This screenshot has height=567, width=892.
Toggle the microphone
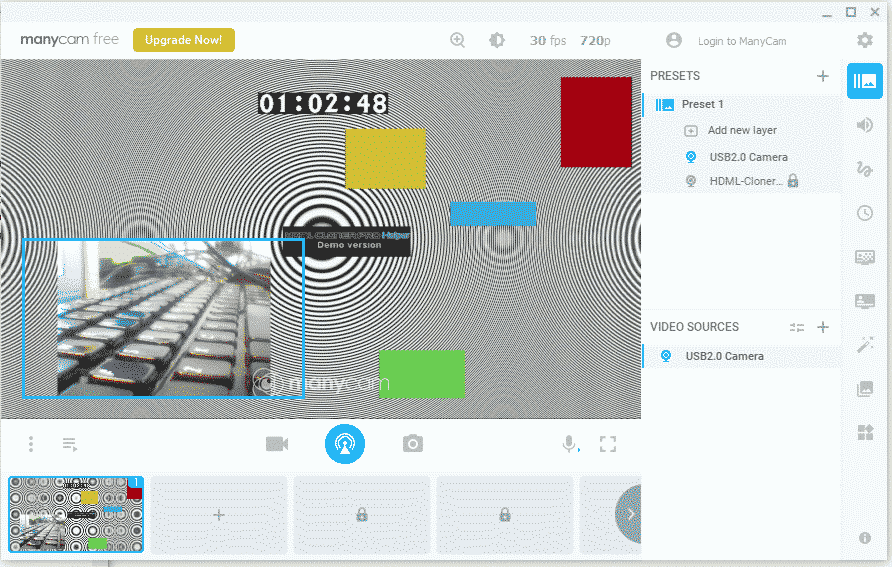[569, 444]
